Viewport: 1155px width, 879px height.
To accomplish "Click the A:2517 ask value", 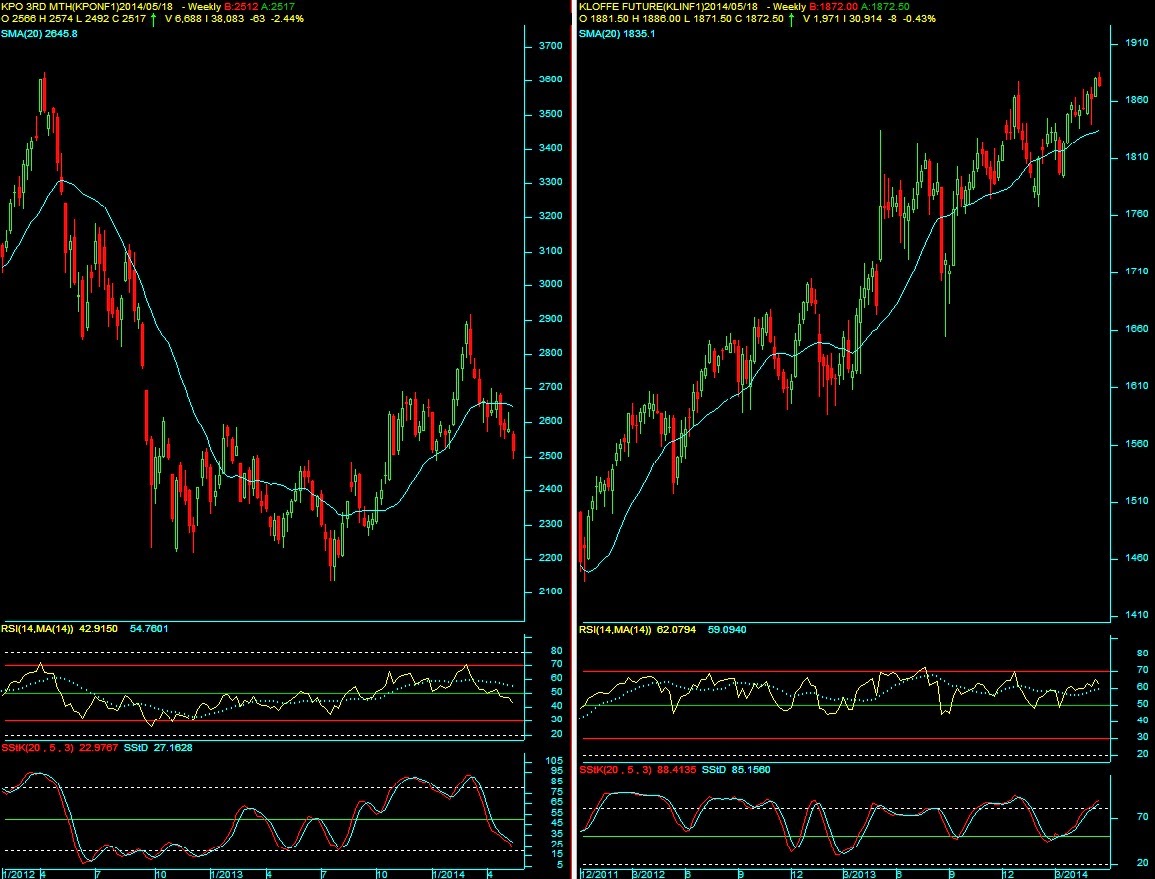I will (x=278, y=7).
